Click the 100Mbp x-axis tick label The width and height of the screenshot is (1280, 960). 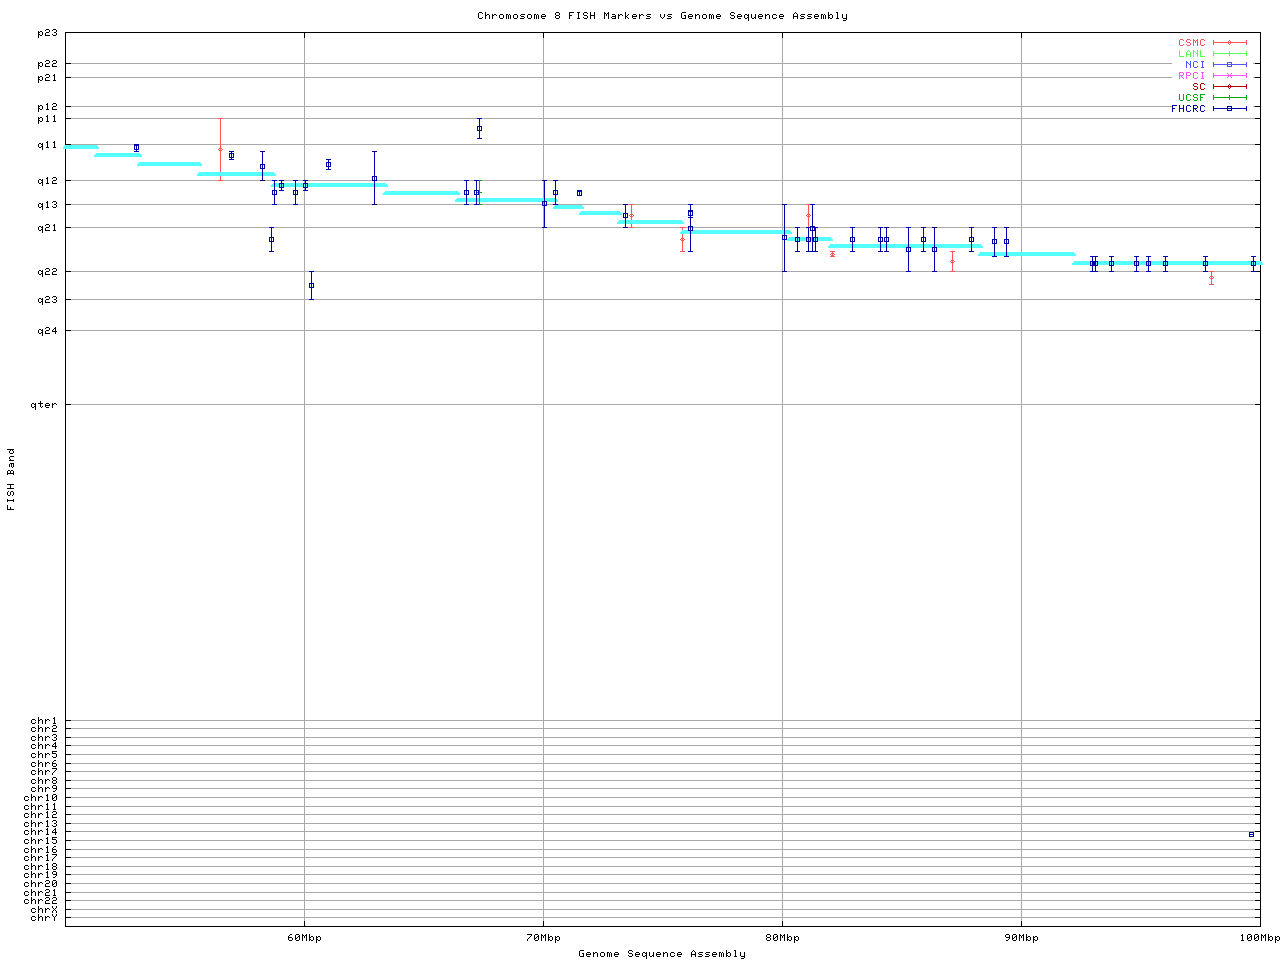pyautogui.click(x=1260, y=938)
